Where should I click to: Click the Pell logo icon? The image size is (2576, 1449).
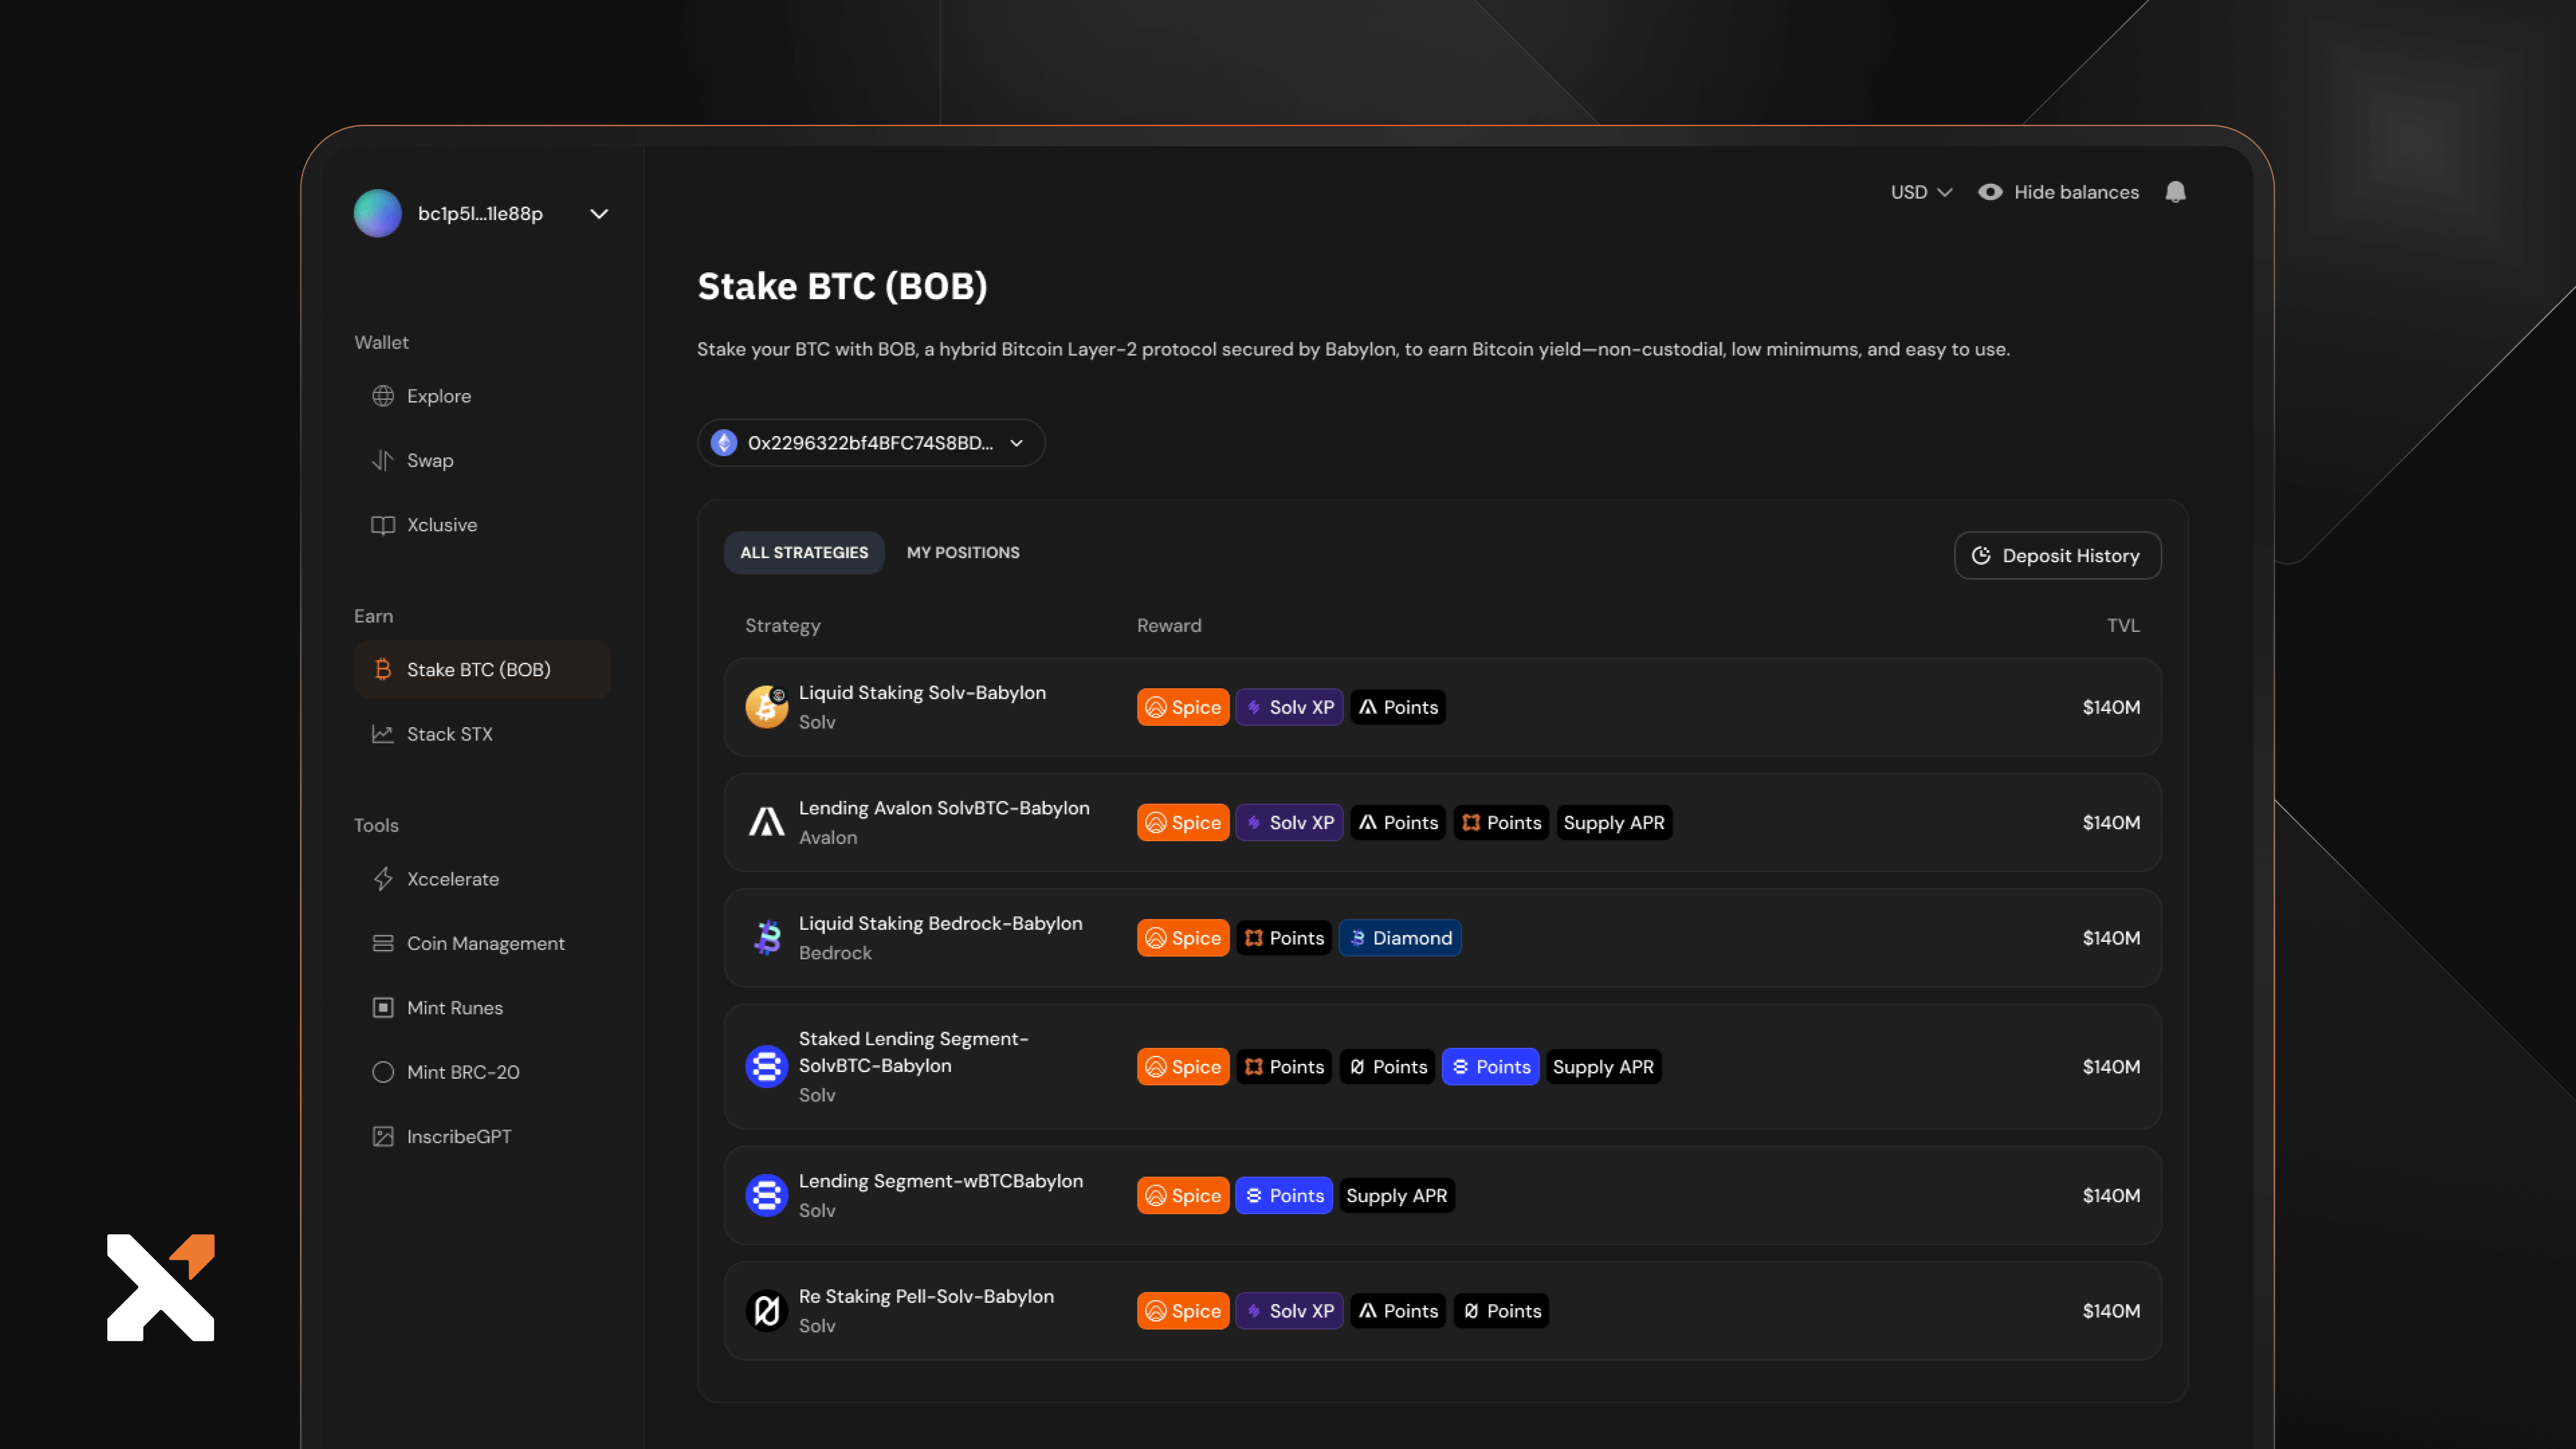coord(767,1311)
